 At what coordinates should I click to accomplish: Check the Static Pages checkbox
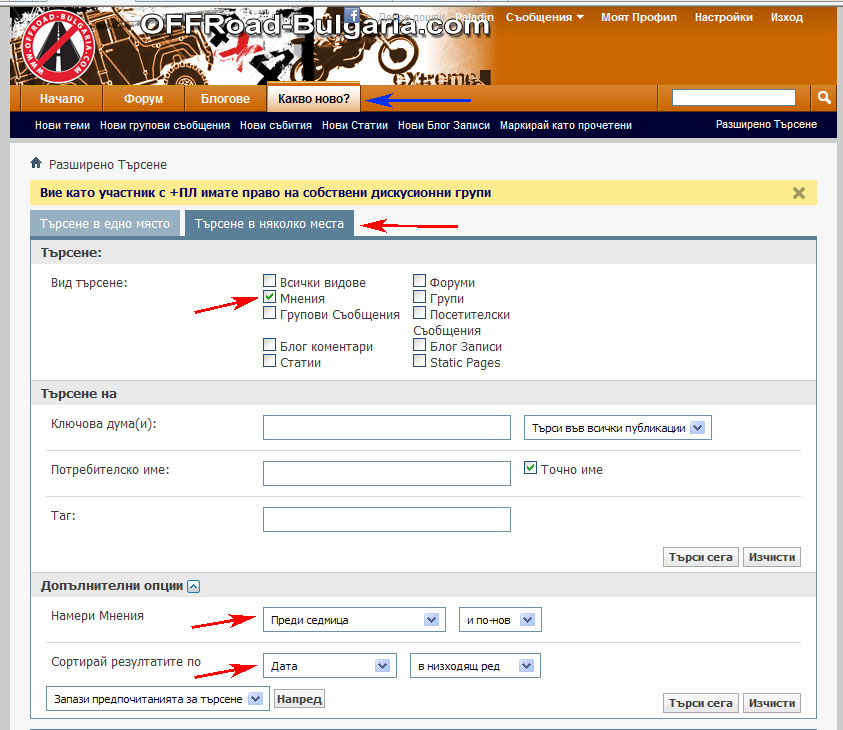[x=419, y=361]
